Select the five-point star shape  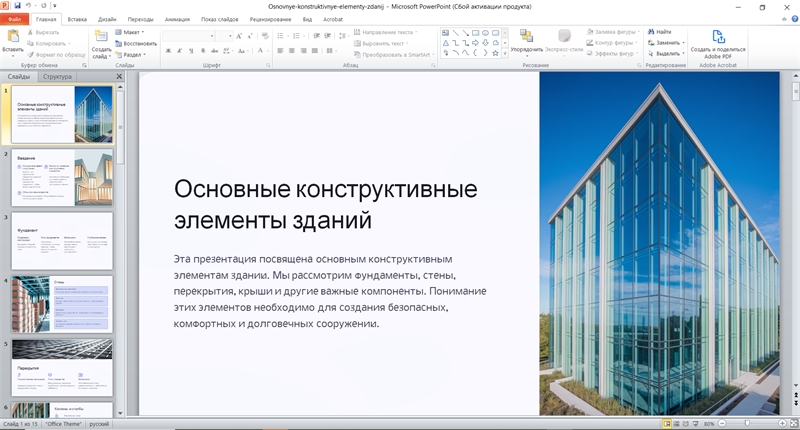pyautogui.click(x=495, y=53)
